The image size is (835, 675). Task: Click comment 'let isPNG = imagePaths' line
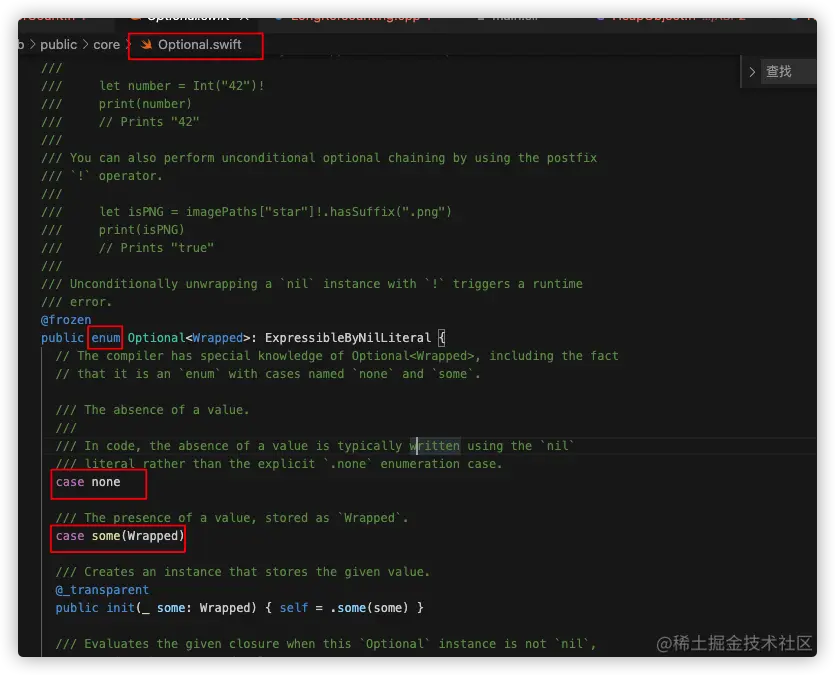coord(275,212)
